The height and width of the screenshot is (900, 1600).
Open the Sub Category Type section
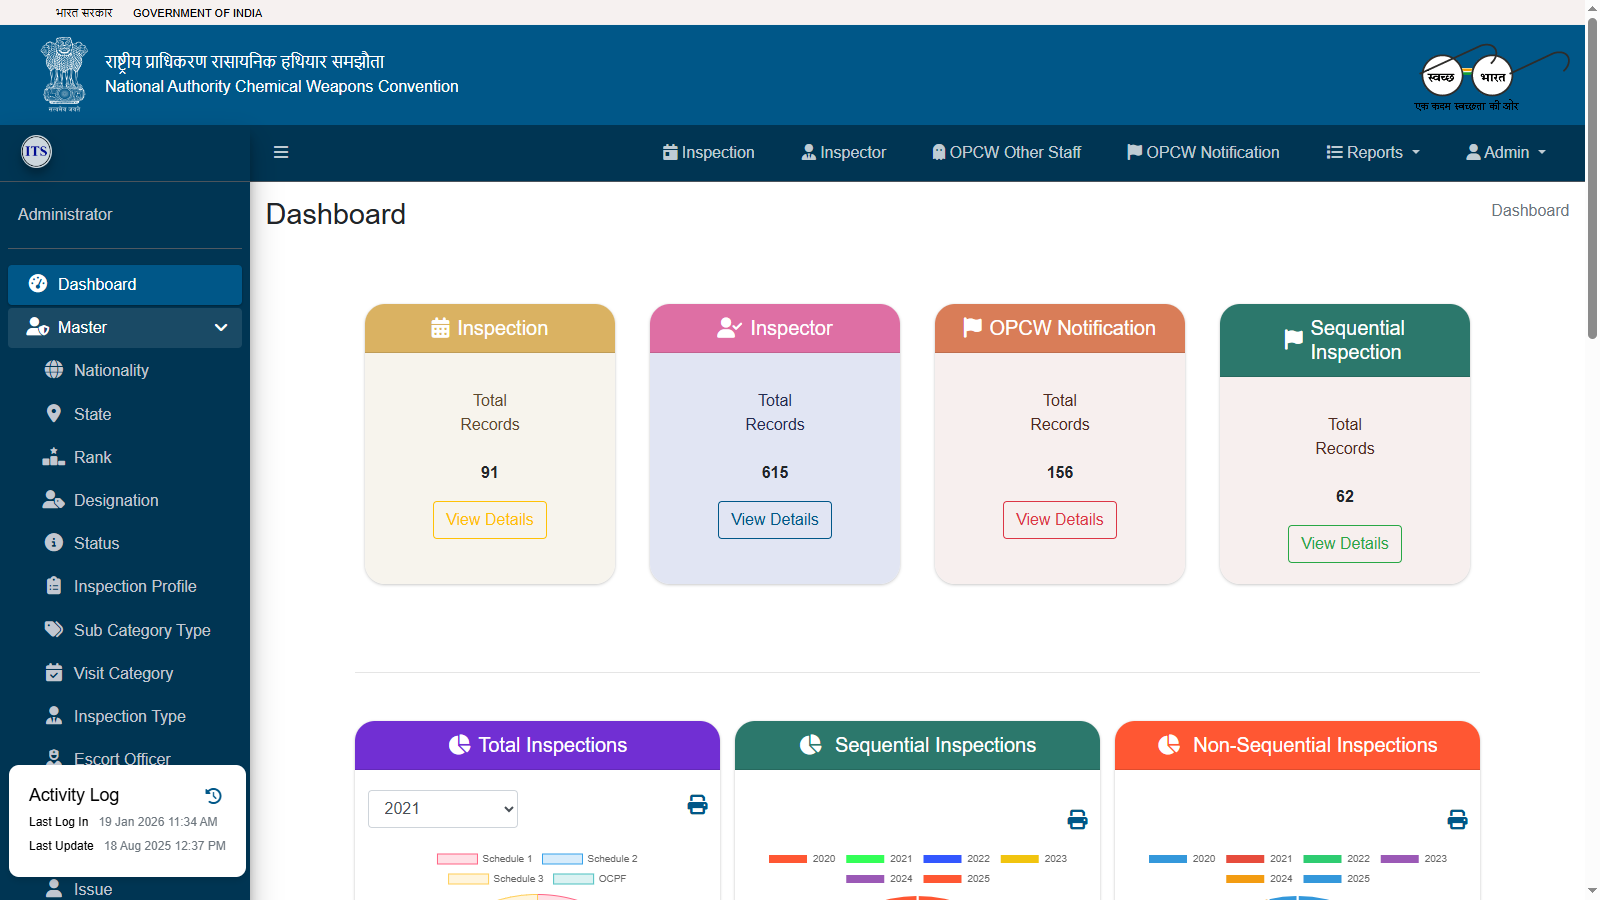[141, 630]
